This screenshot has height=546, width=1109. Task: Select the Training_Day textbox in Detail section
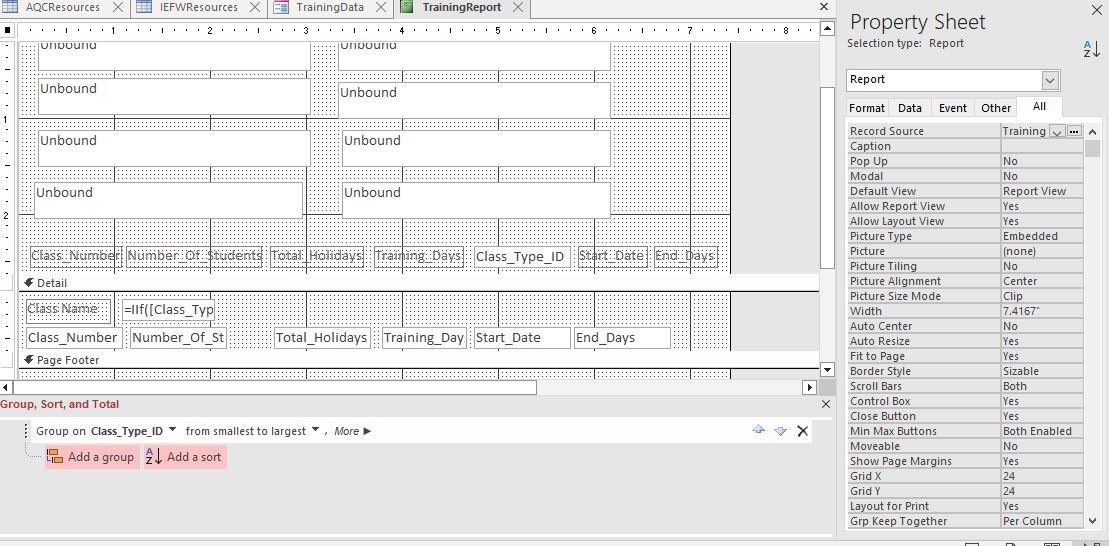tap(424, 338)
